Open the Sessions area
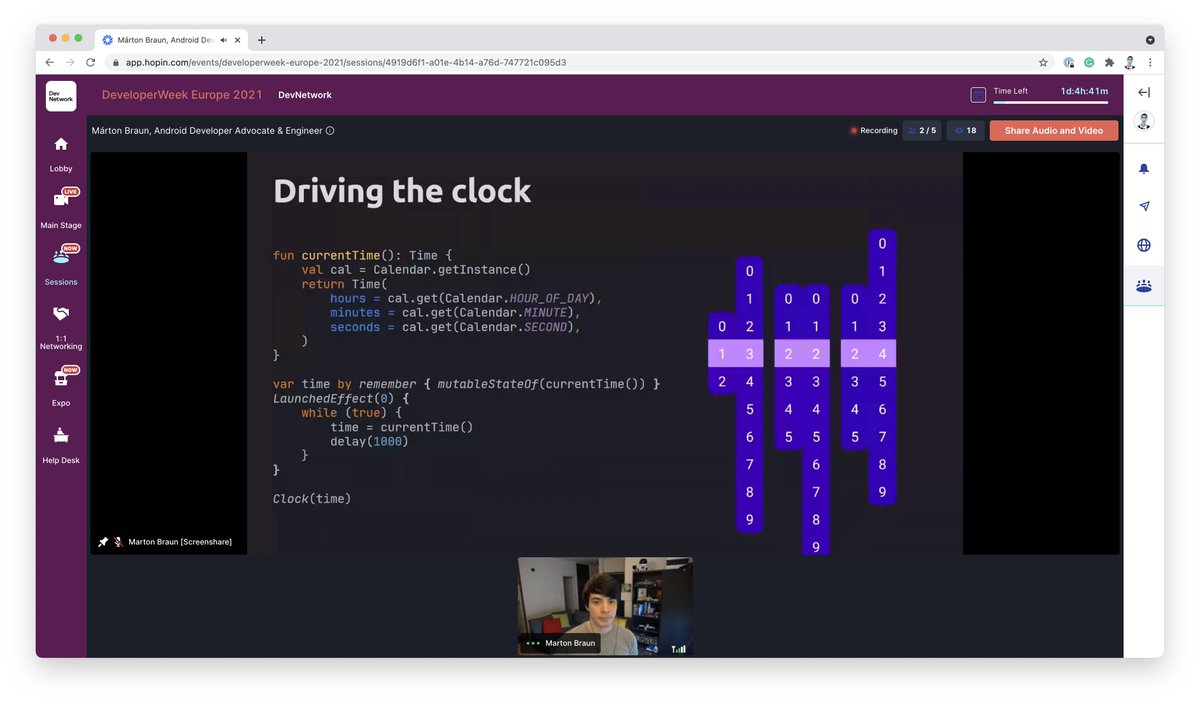Image resolution: width=1200 pixels, height=705 pixels. (61, 265)
